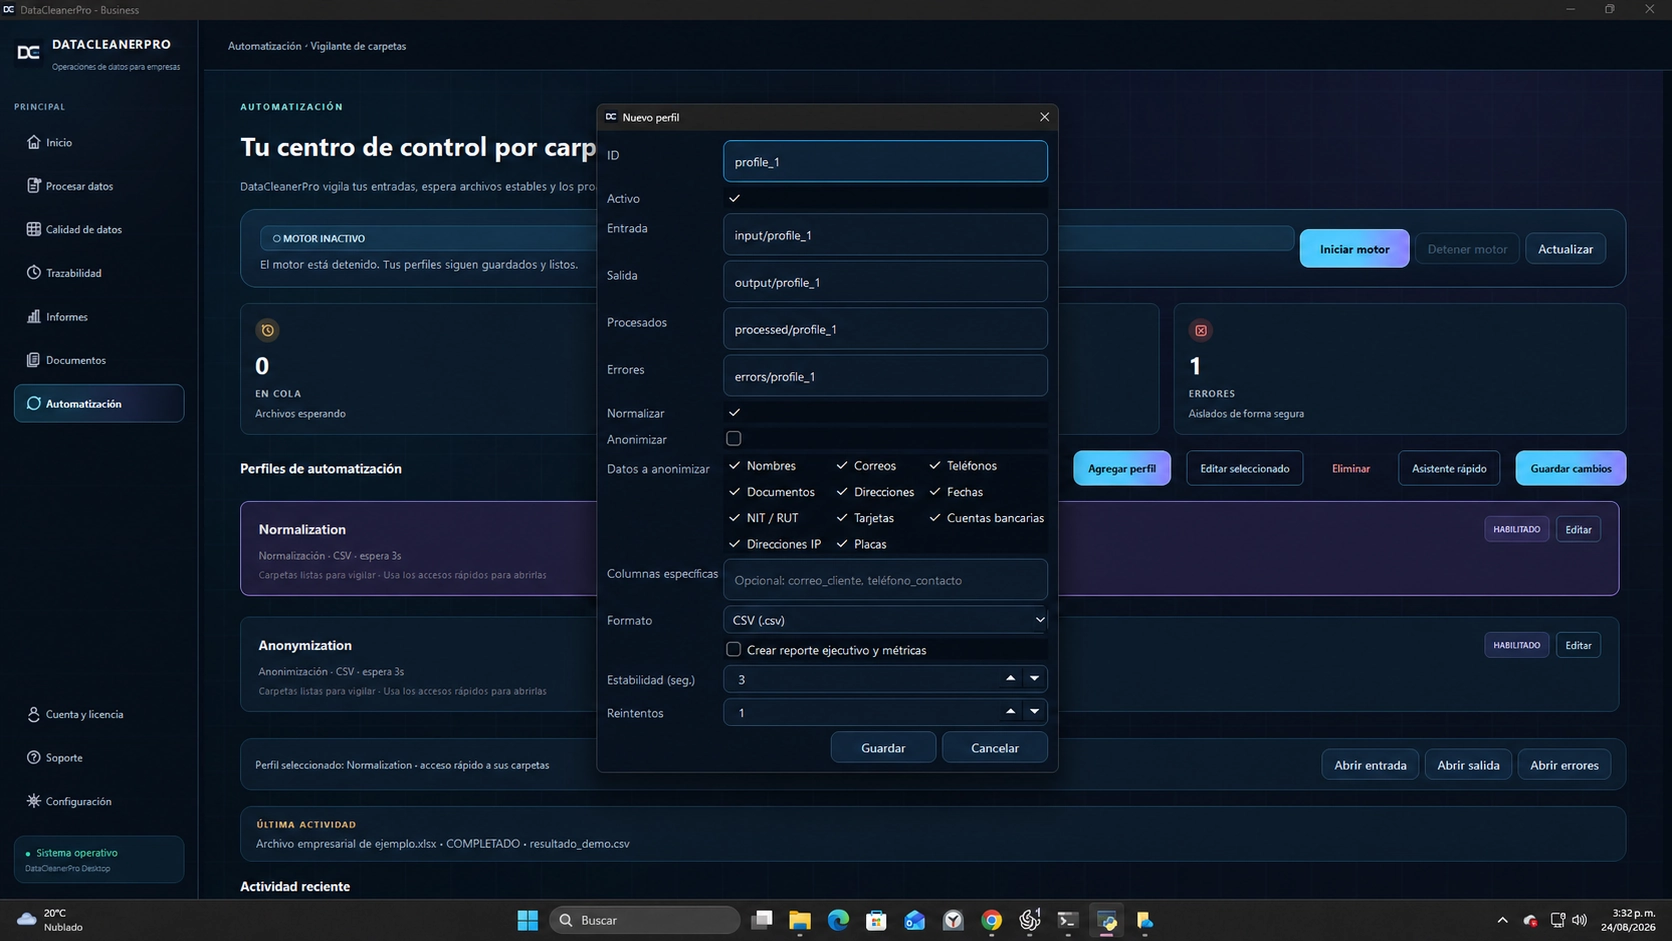Toggle the Activo checkbox
Screen dimensions: 1672x941
pos(734,198)
